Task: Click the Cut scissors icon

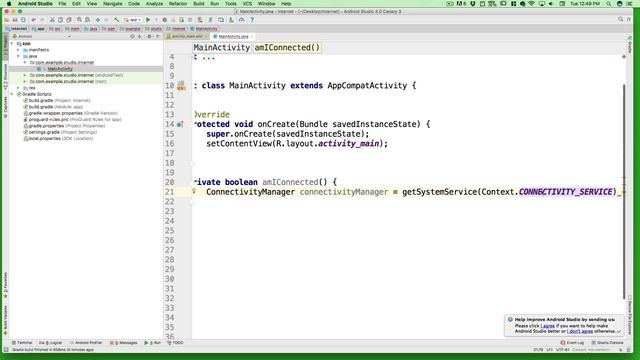Action: coord(52,20)
